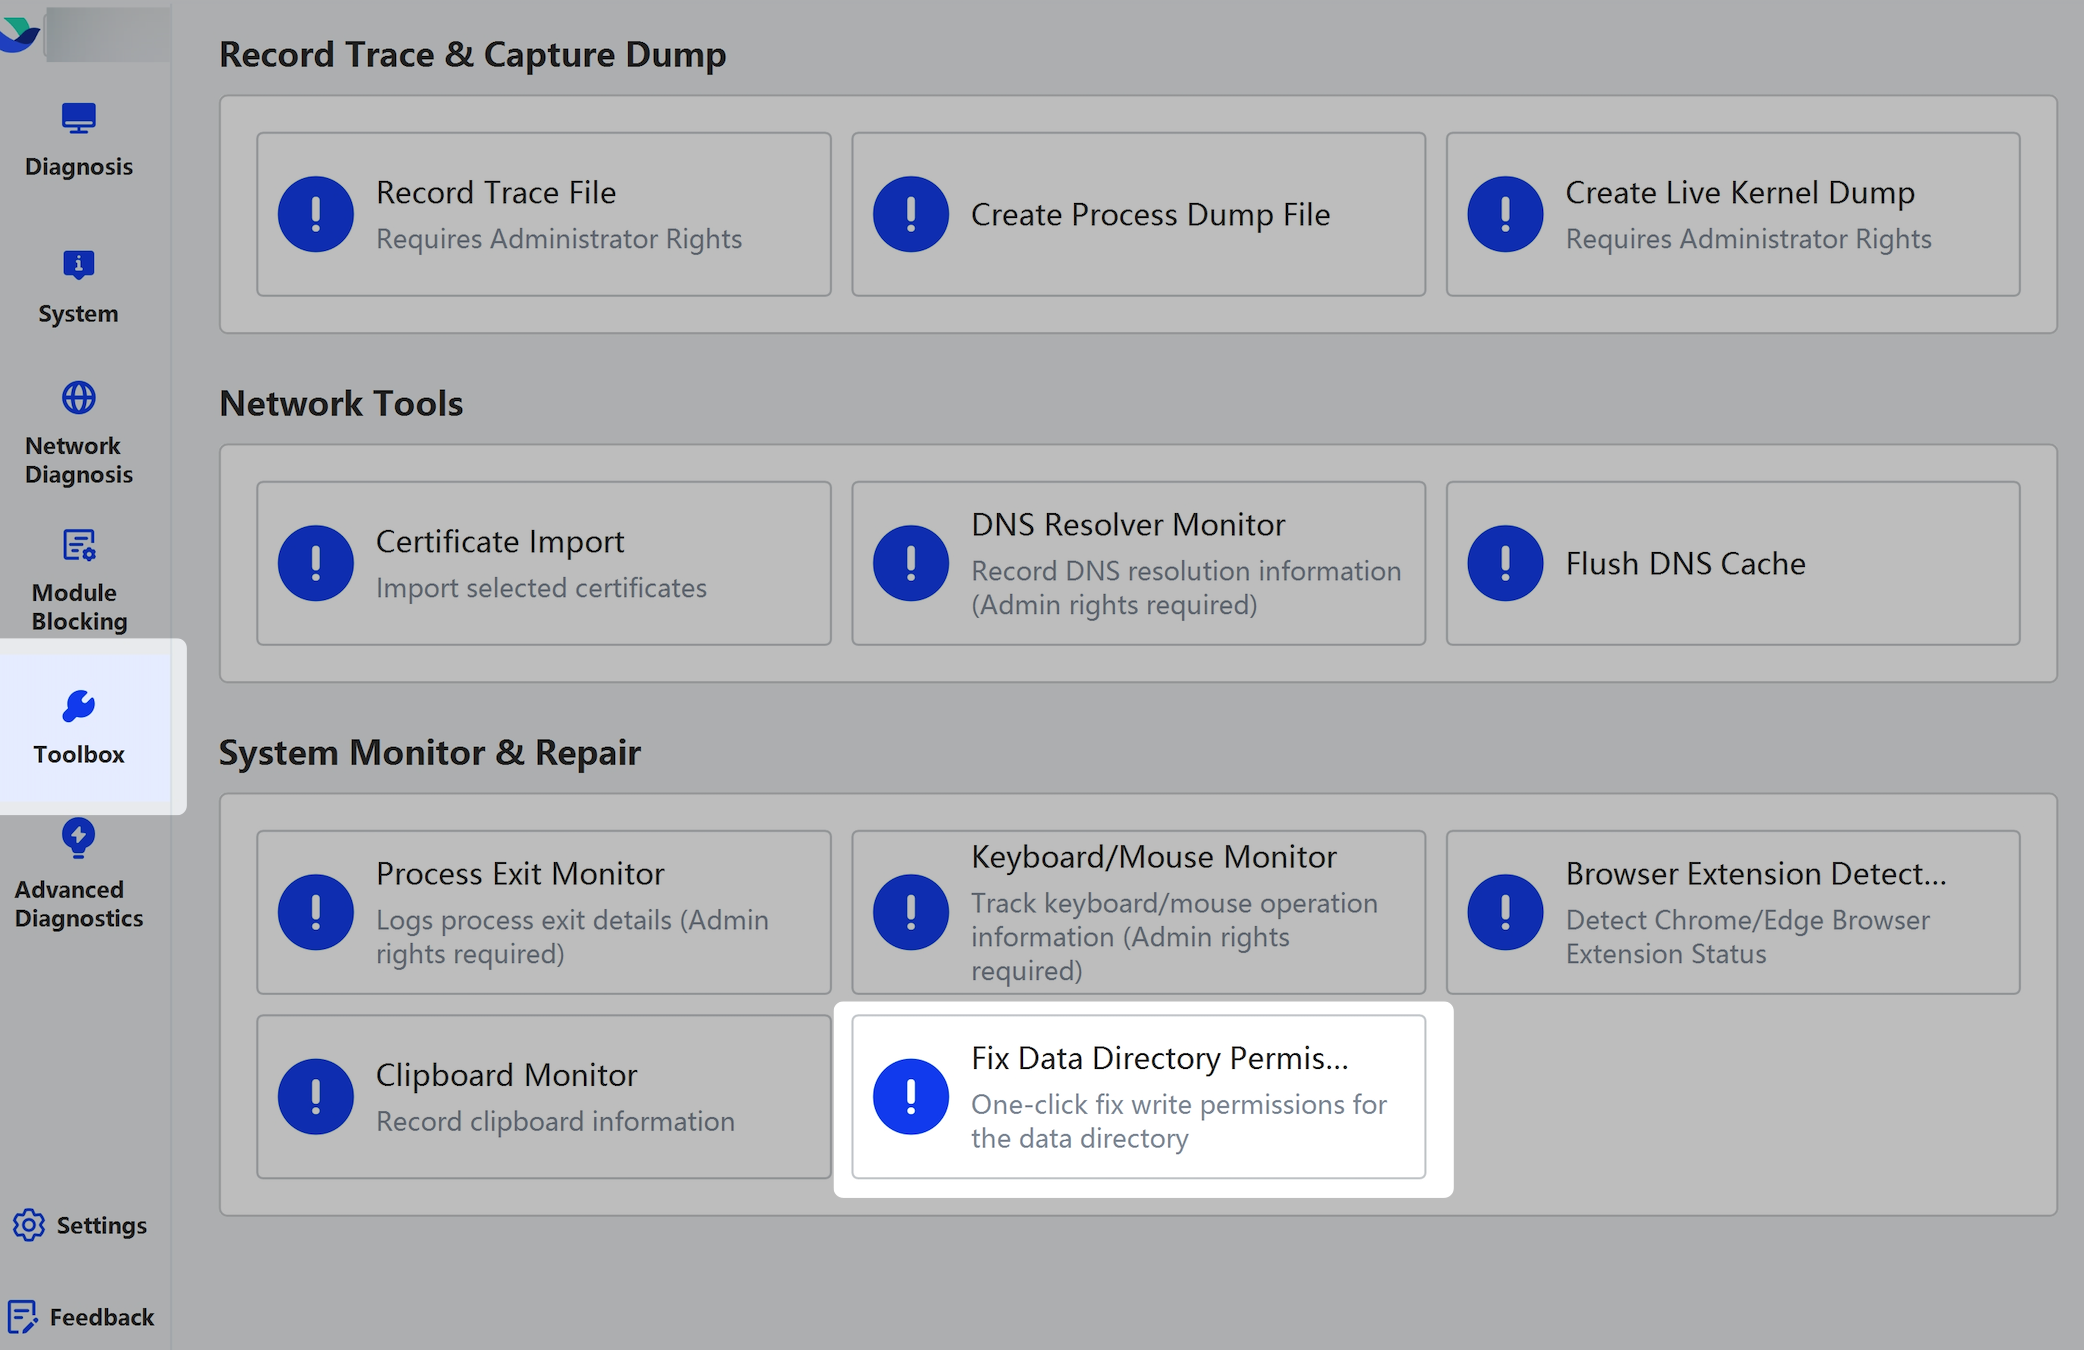Run Flush DNS Cache

(x=1733, y=563)
